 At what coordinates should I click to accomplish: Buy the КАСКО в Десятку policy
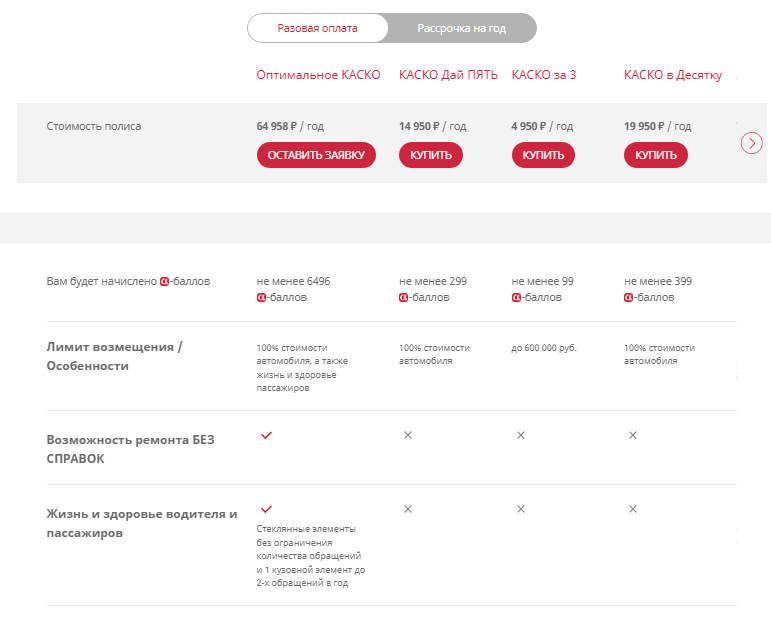click(x=655, y=155)
